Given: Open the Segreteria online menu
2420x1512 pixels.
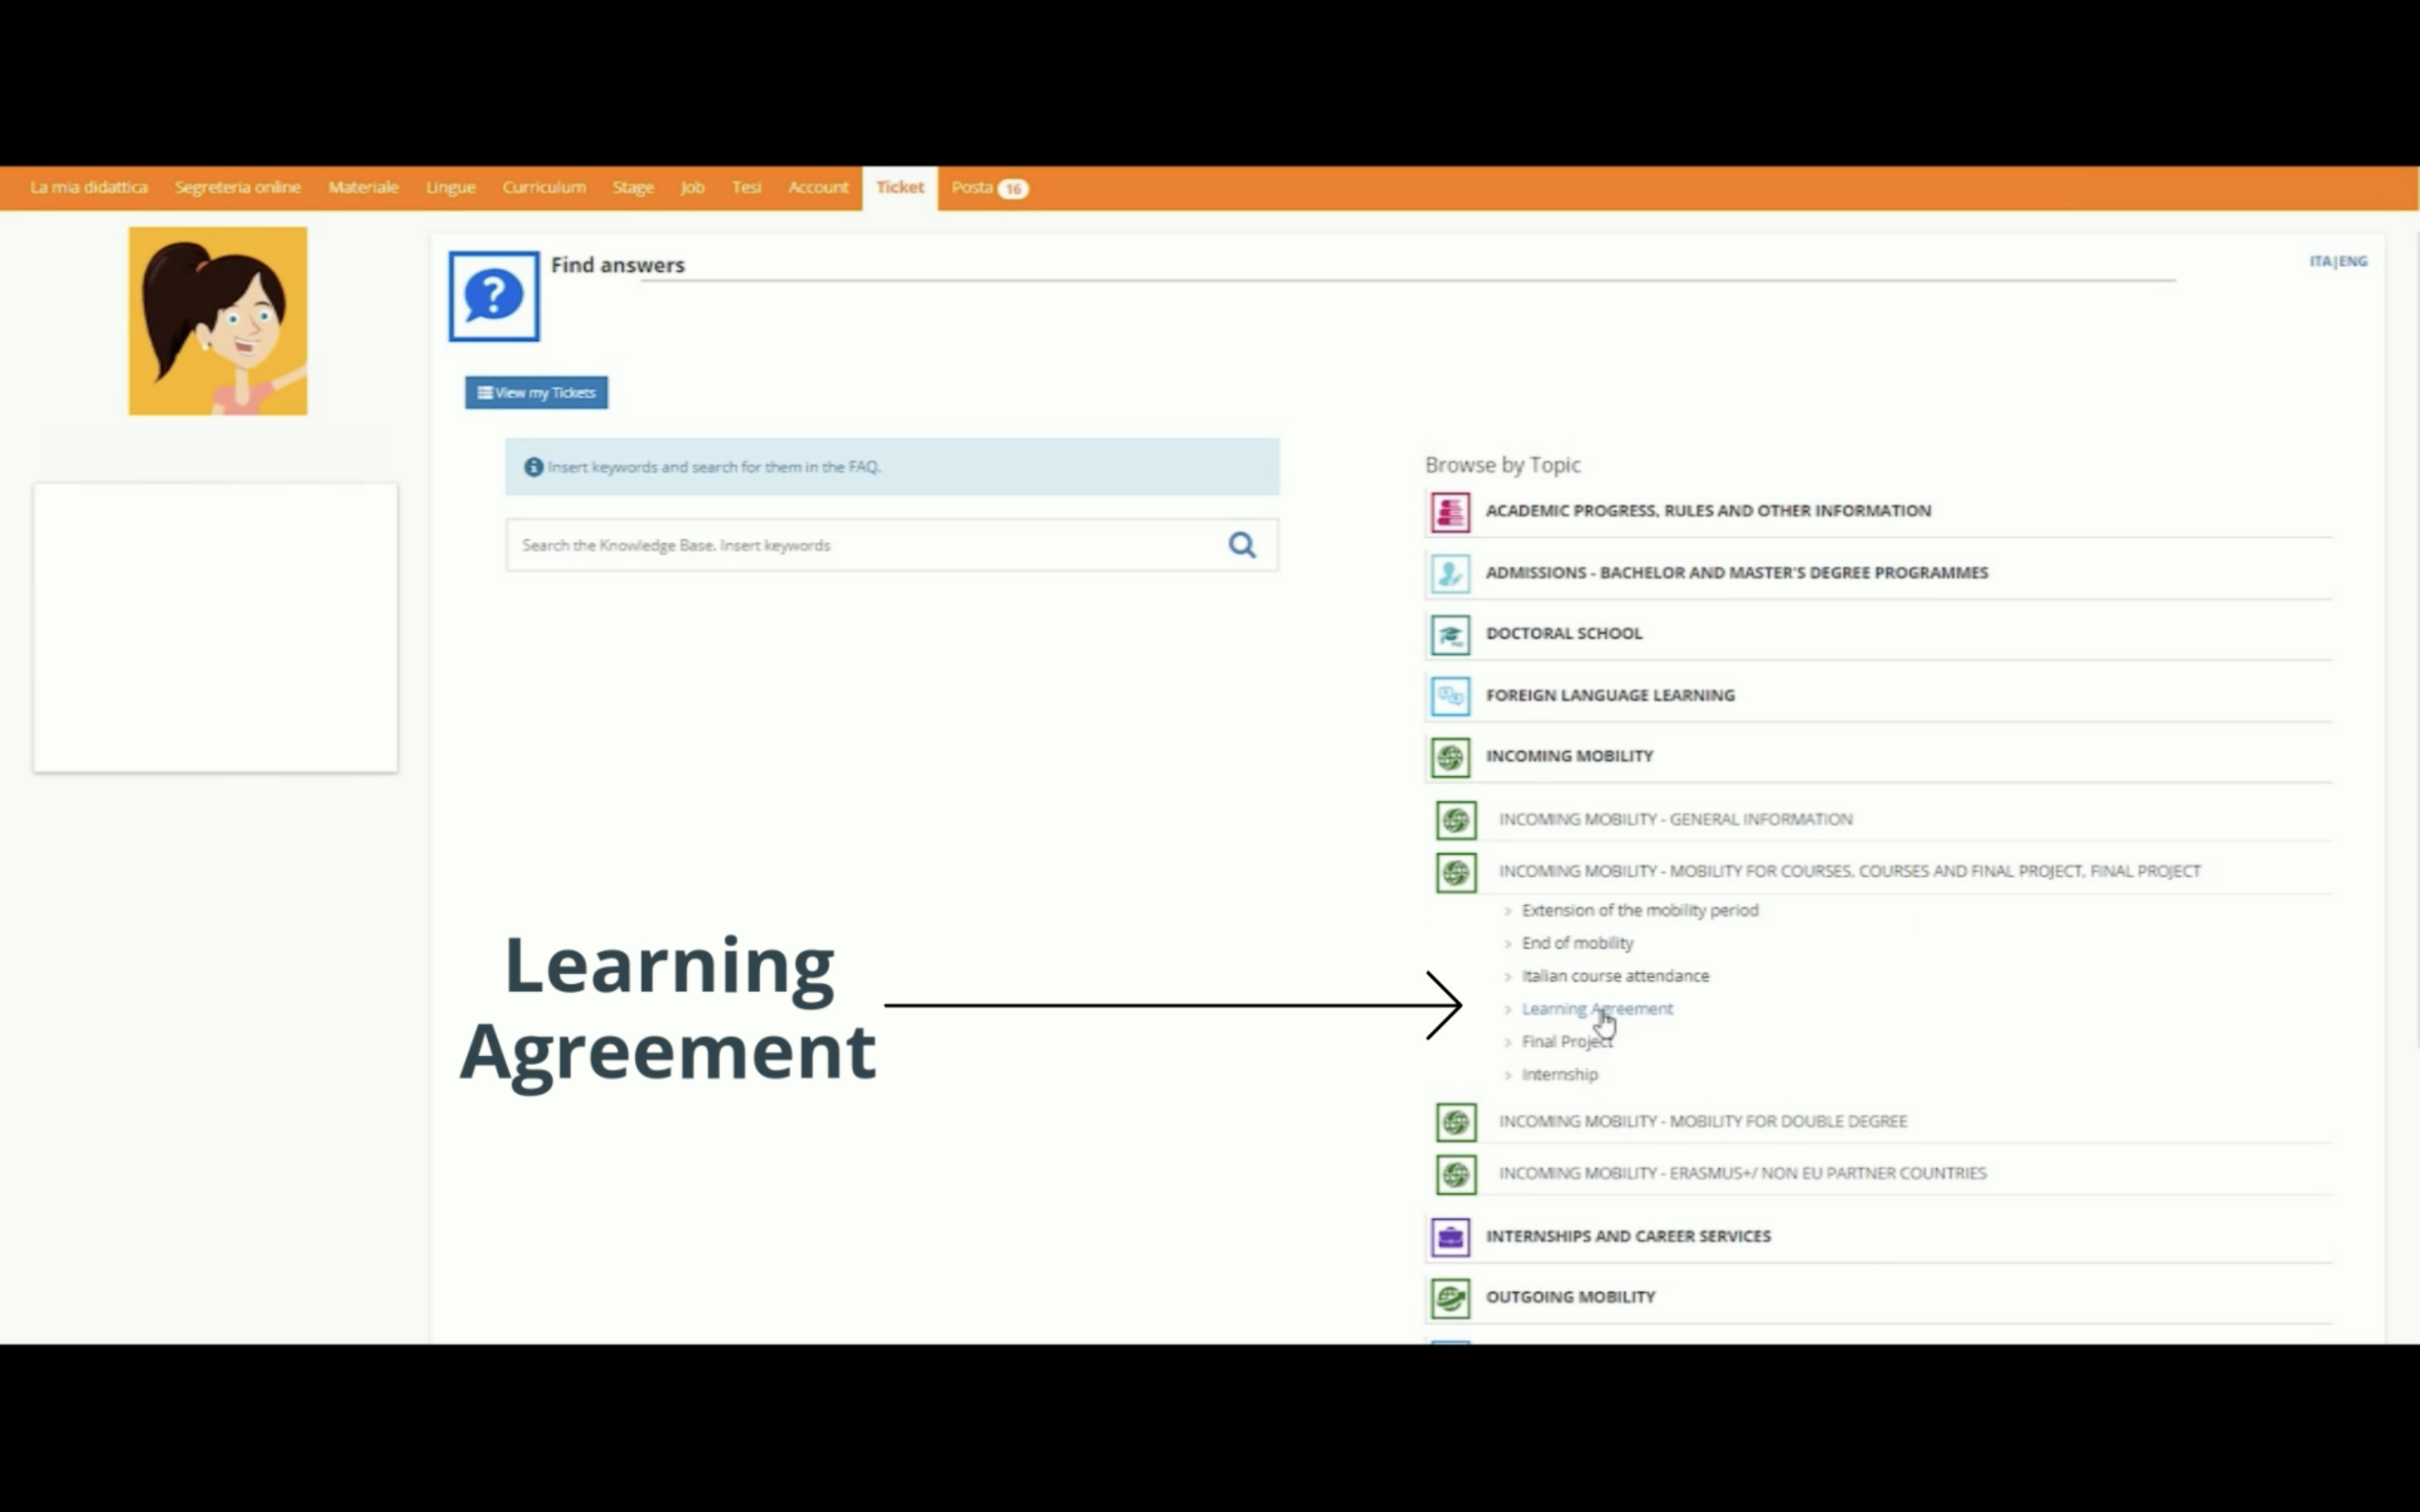Looking at the screenshot, I should (x=237, y=188).
